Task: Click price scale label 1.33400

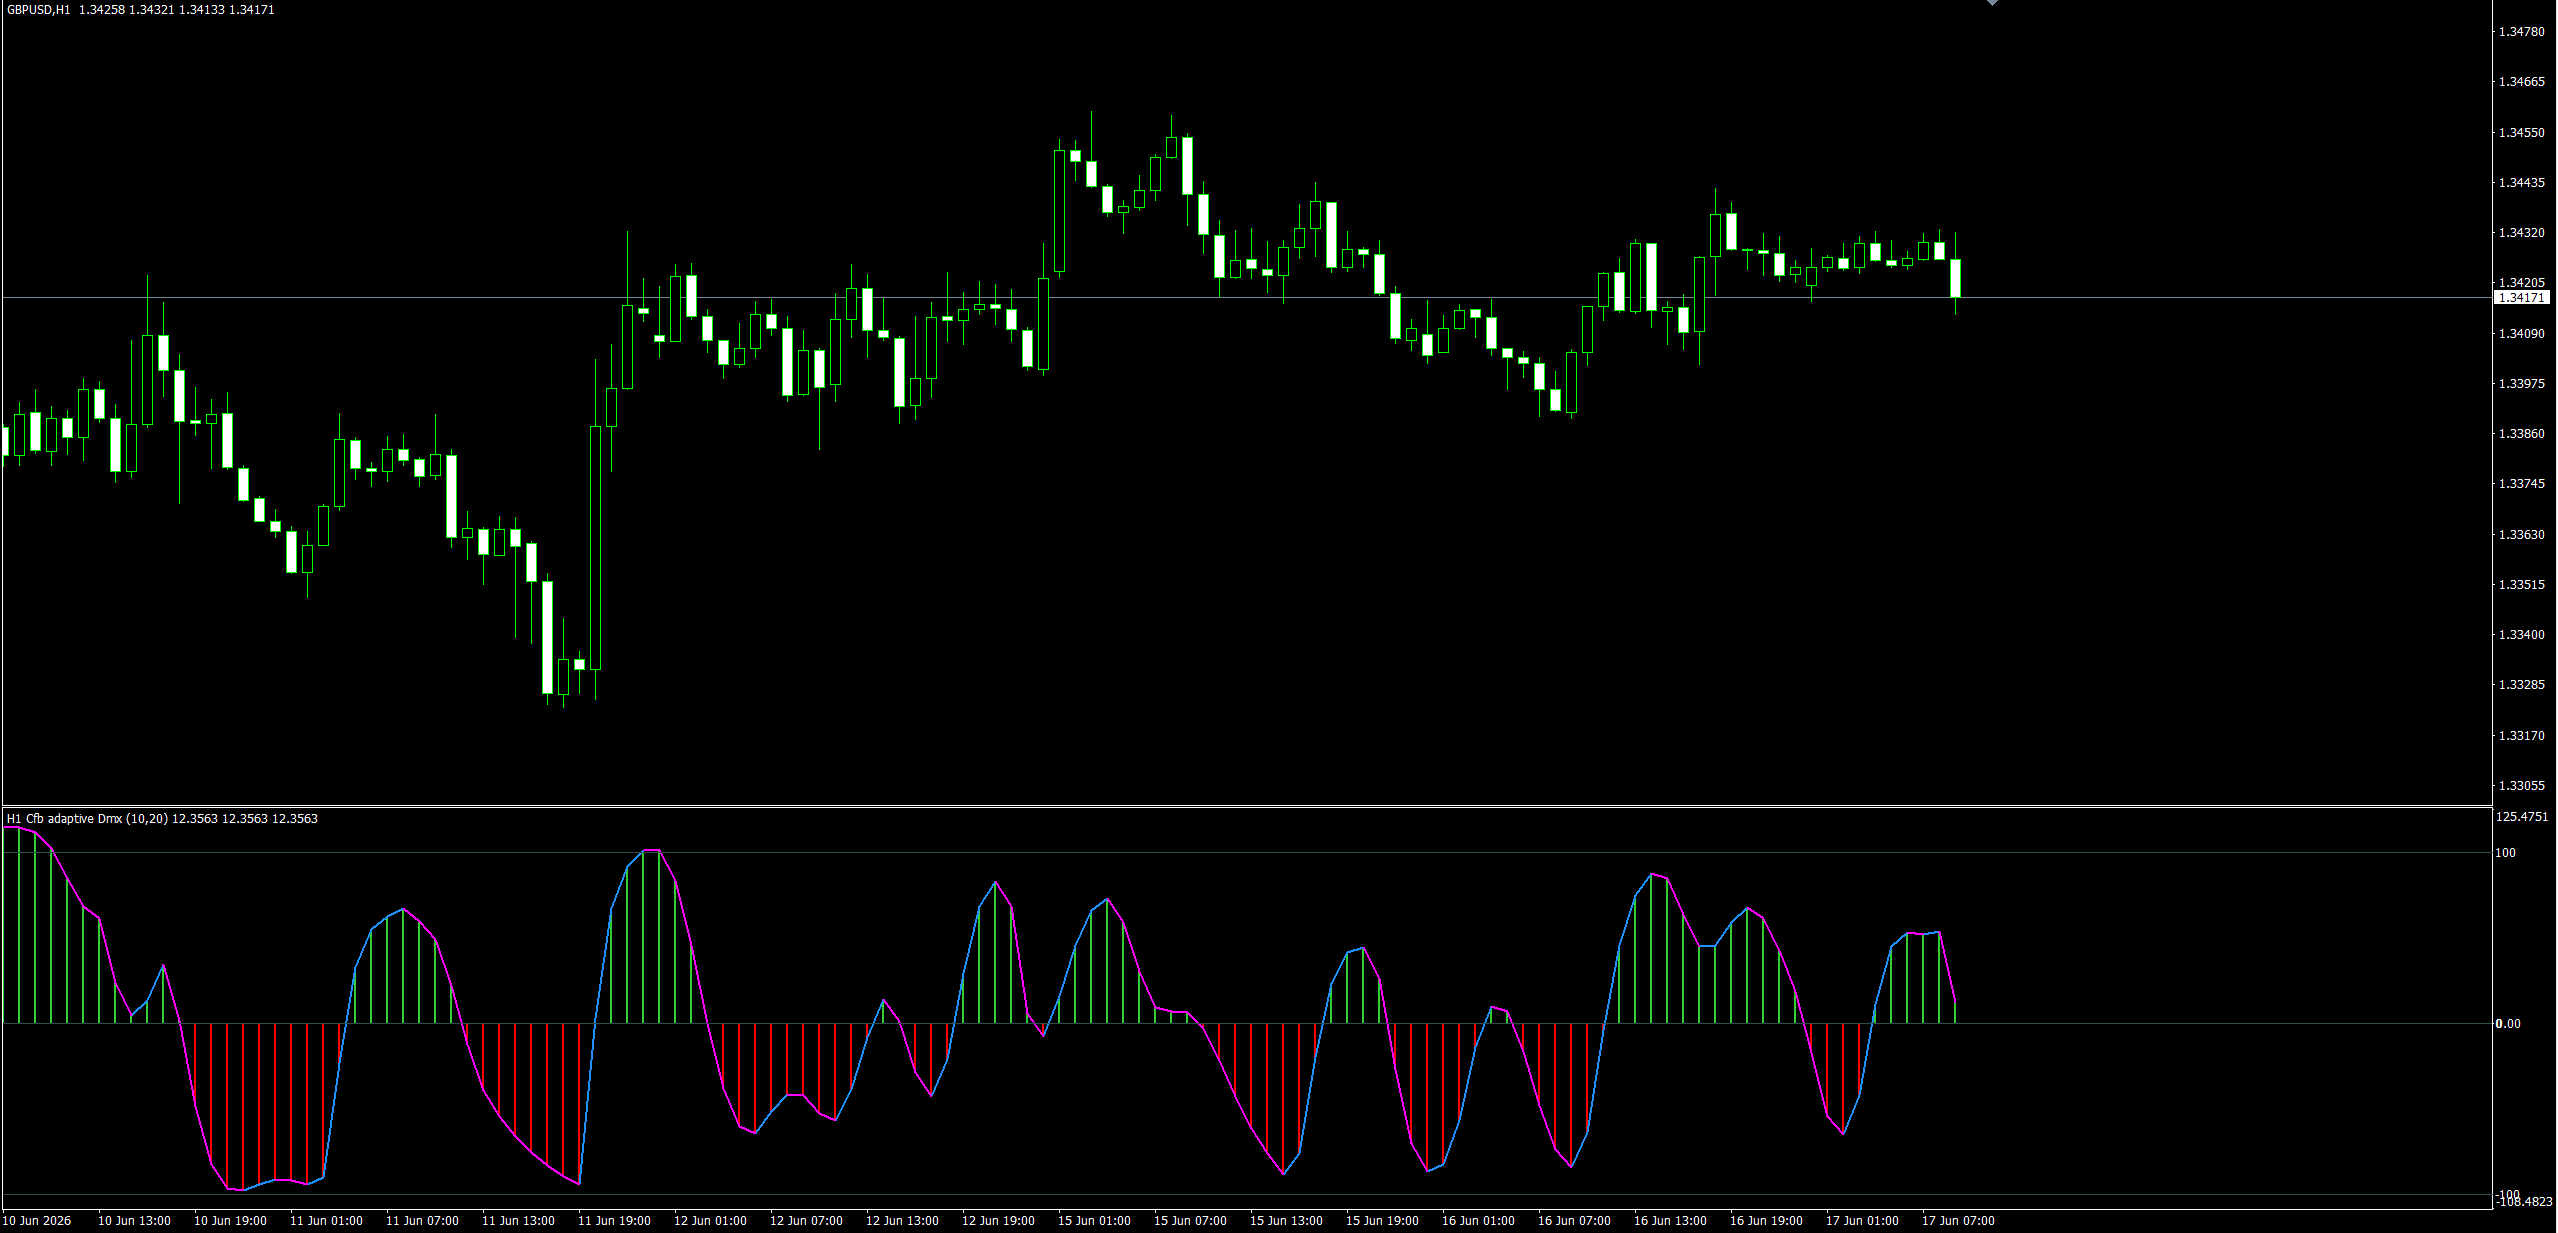Action: [x=2521, y=635]
